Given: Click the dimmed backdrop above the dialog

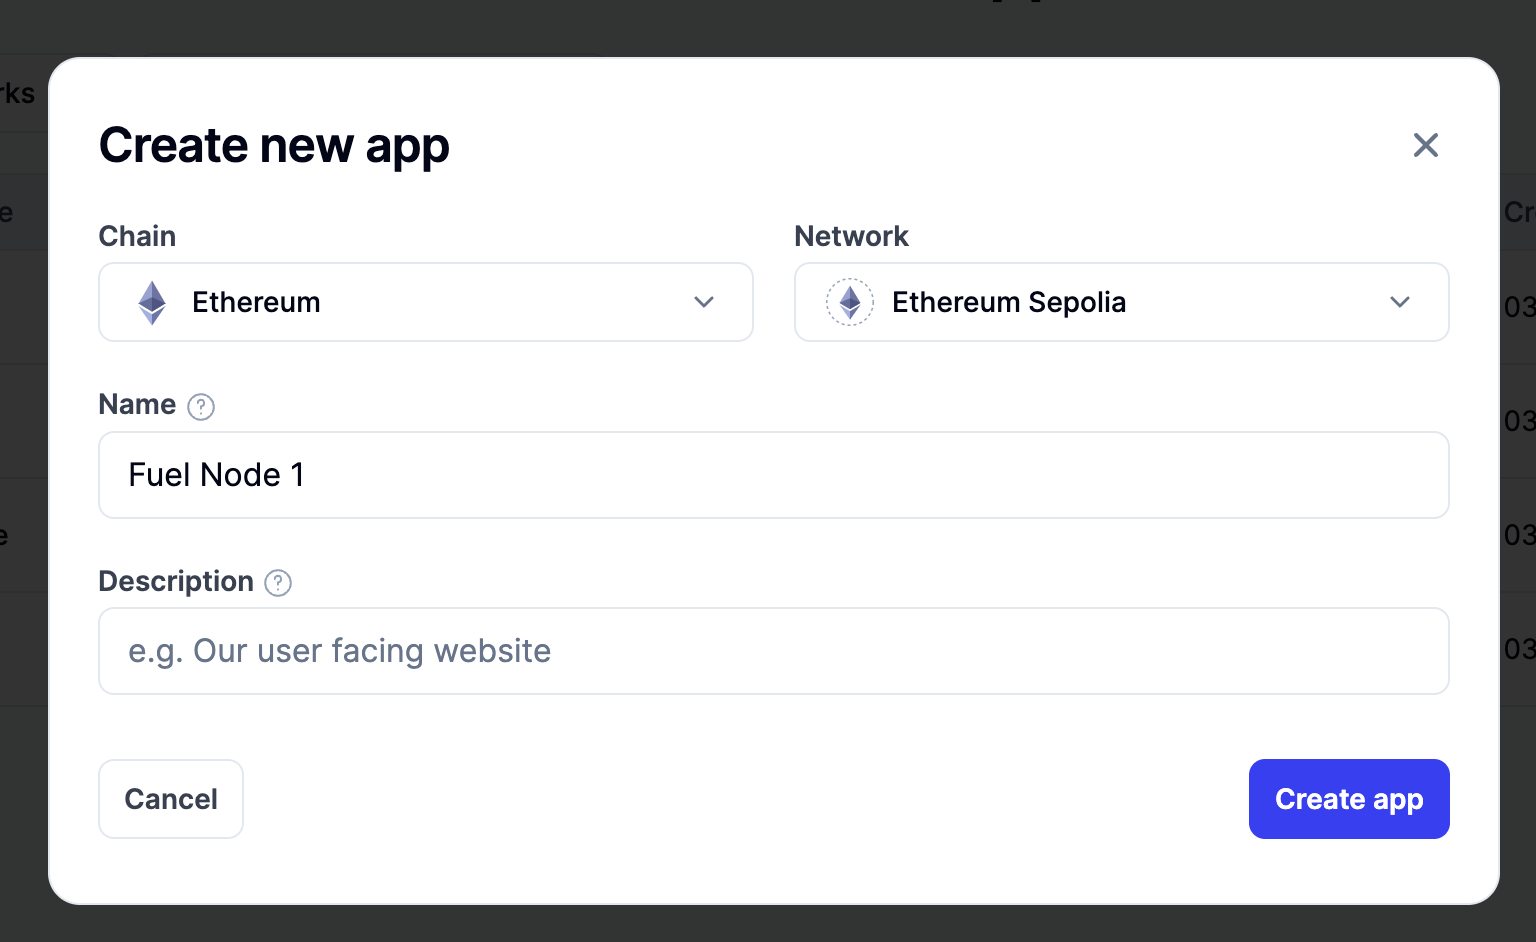Looking at the screenshot, I should 768,25.
